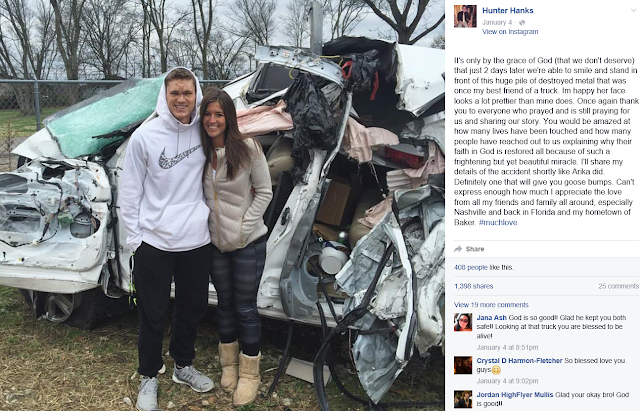
Task: Expand the post options chevron
Action: [x=633, y=10]
